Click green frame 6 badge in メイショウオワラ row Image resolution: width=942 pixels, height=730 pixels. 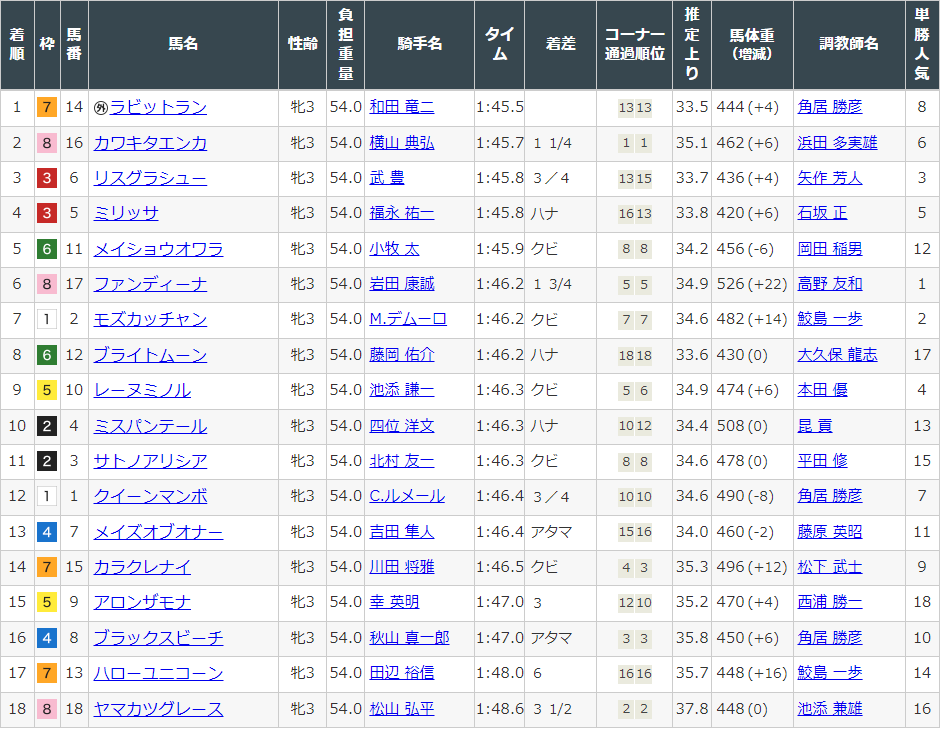pos(47,249)
